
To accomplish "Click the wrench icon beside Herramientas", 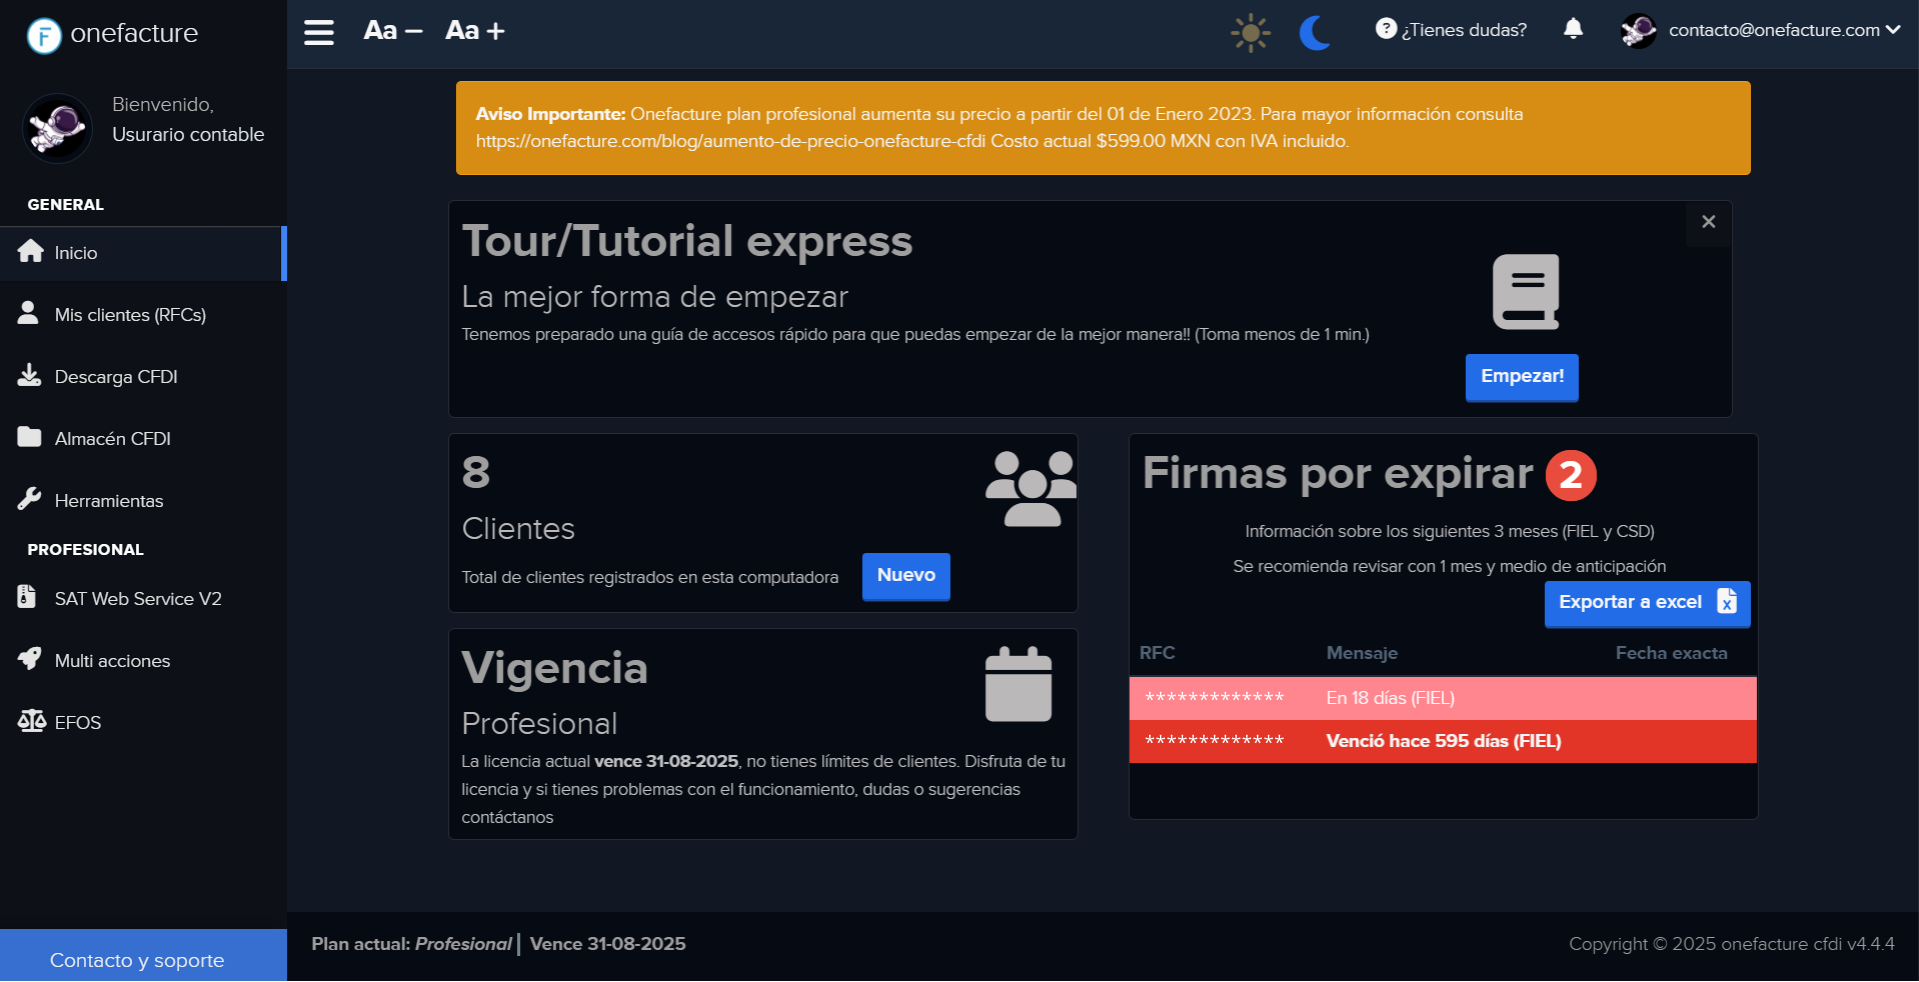I will coord(29,499).
